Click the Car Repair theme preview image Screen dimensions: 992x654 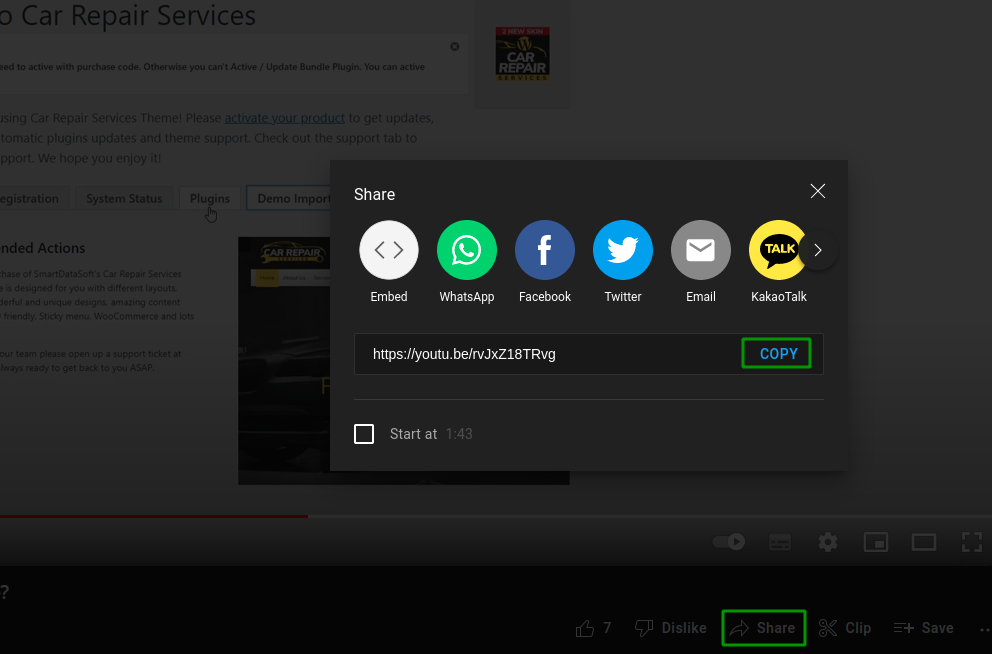(x=284, y=361)
